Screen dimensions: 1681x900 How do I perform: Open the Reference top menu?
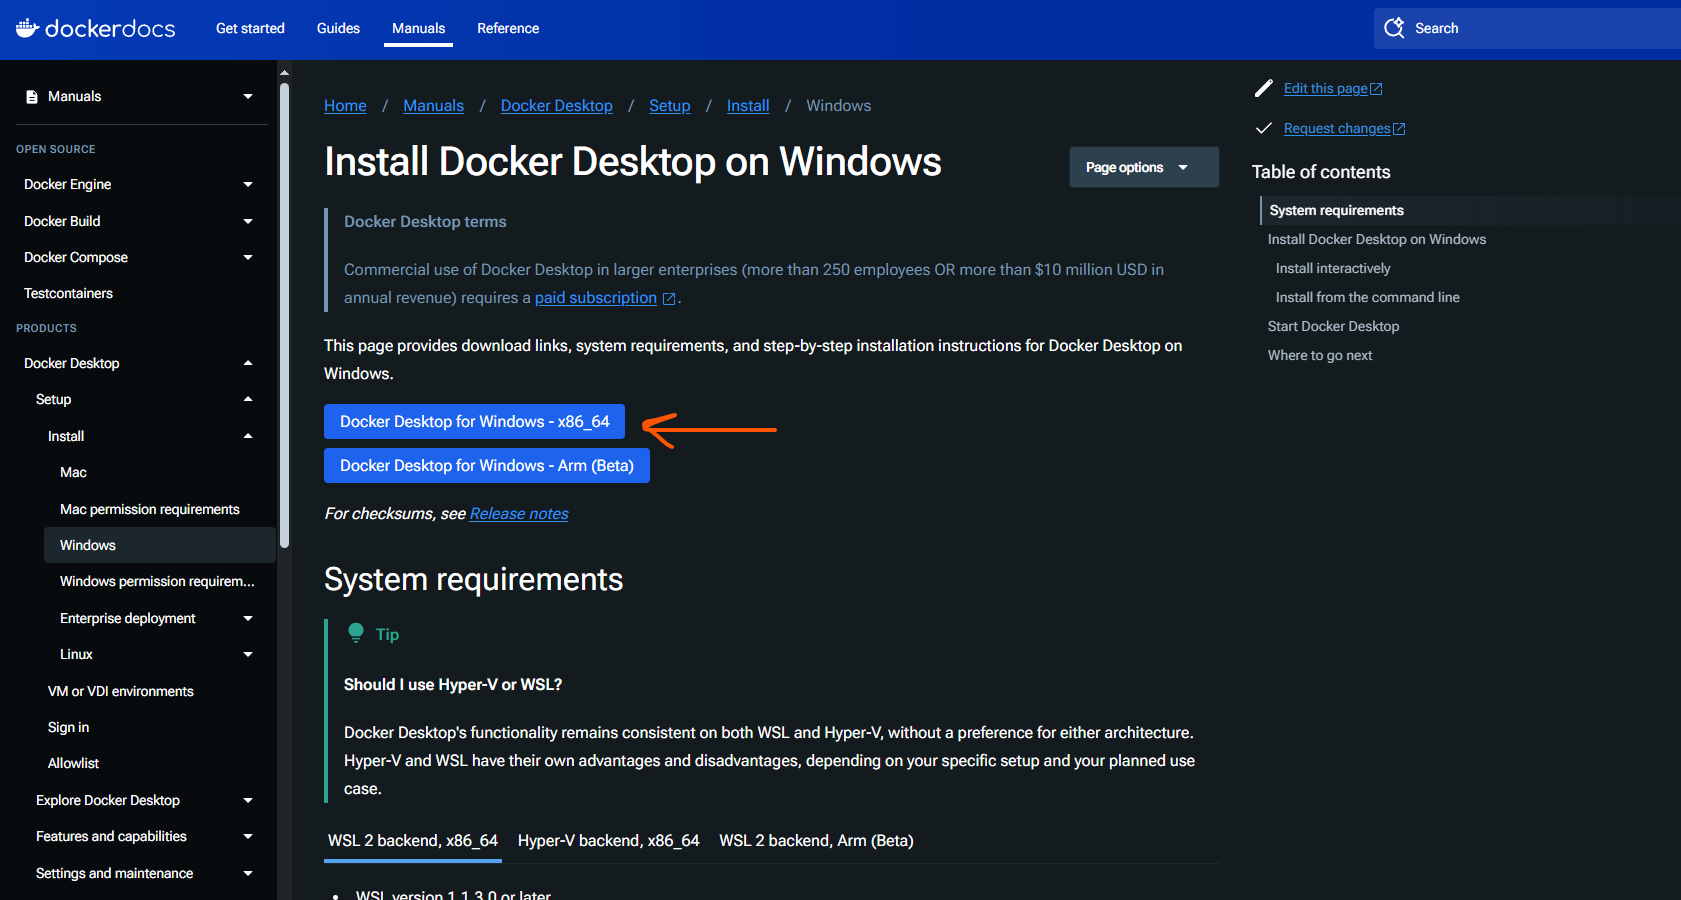[508, 28]
